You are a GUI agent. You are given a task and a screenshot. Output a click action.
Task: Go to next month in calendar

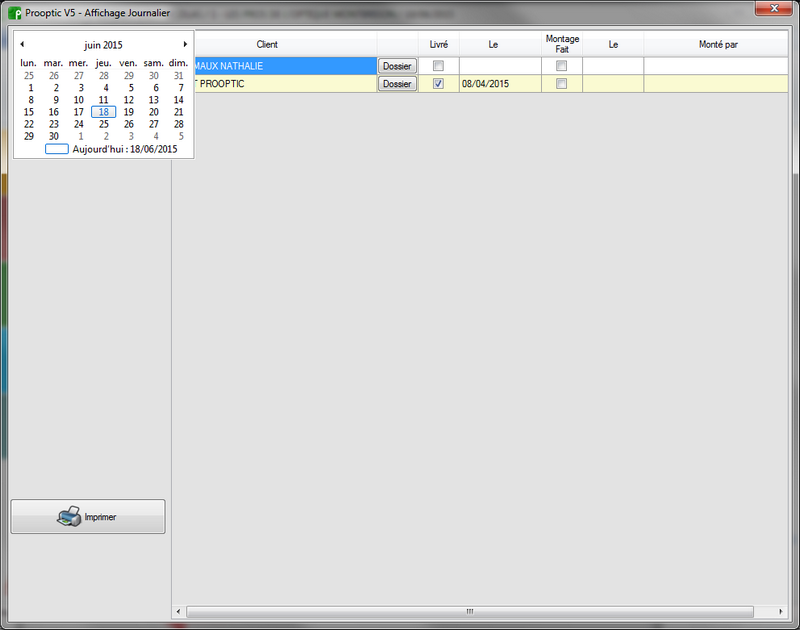point(185,44)
